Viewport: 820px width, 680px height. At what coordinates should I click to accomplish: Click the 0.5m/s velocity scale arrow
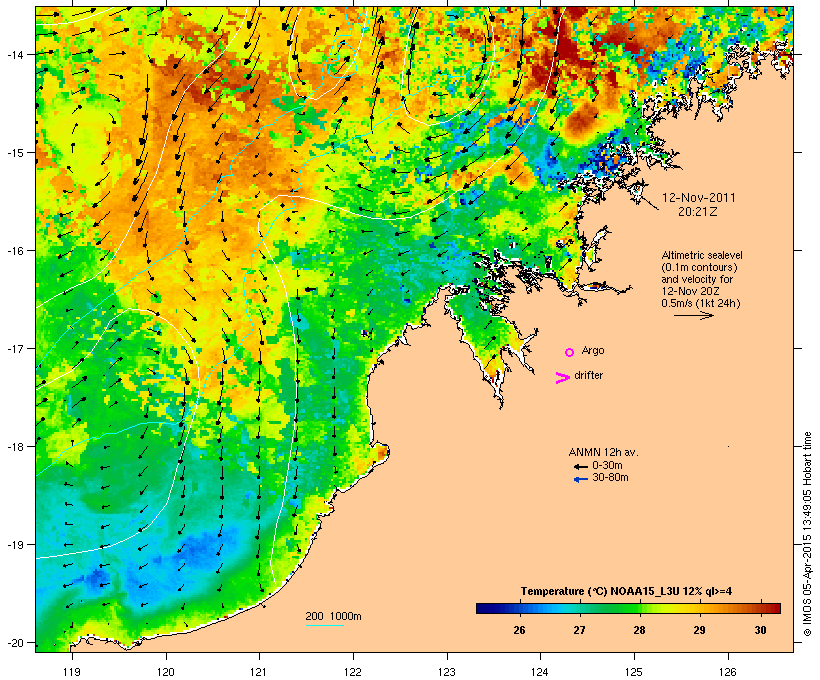point(693,315)
